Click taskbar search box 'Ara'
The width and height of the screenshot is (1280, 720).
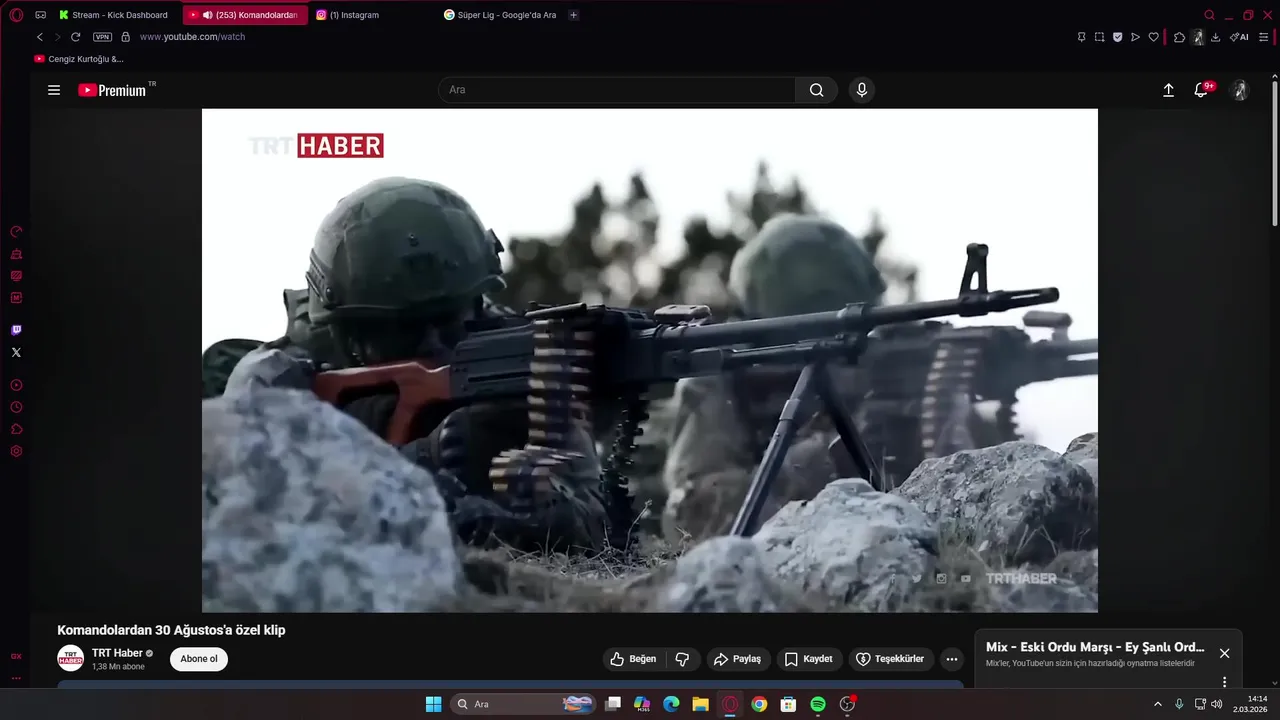[x=523, y=704]
